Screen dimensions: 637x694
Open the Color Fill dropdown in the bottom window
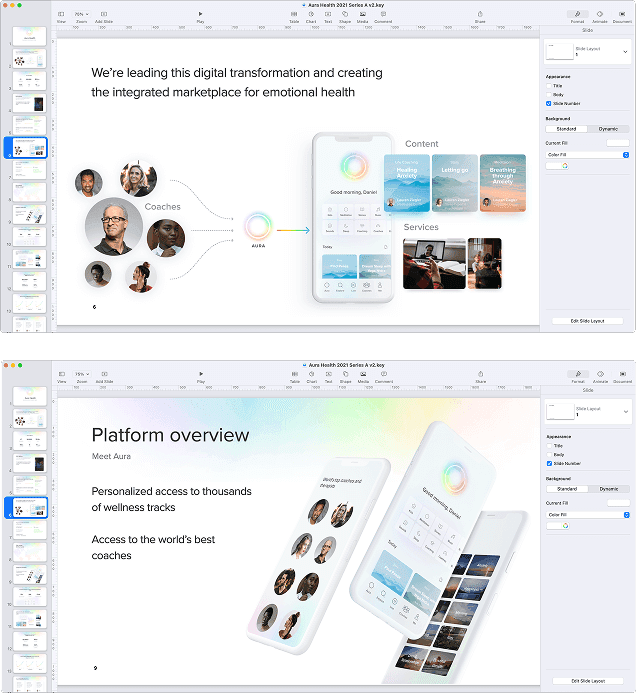pos(588,514)
